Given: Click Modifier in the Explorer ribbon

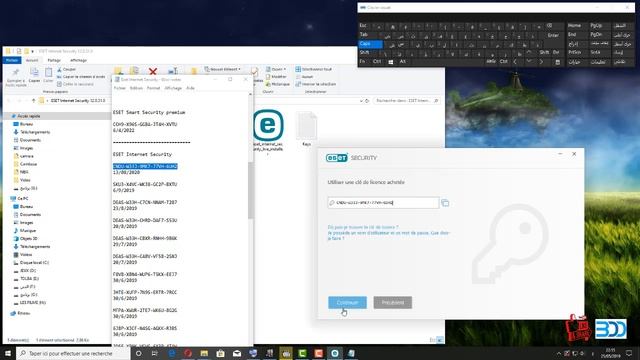Looking at the screenshot, I should coord(276,77).
